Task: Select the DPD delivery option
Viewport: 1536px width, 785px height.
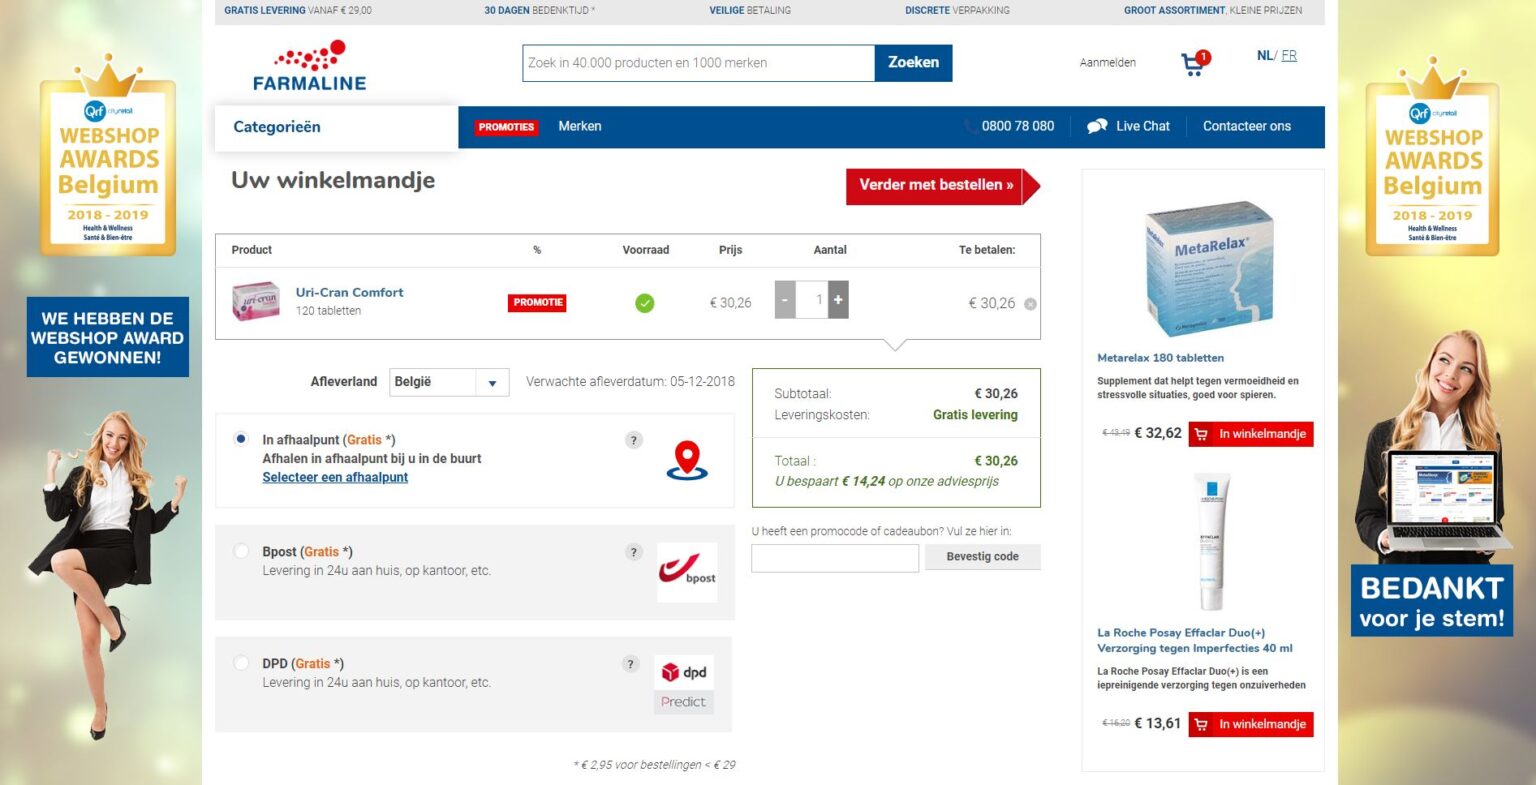Action: [241, 663]
